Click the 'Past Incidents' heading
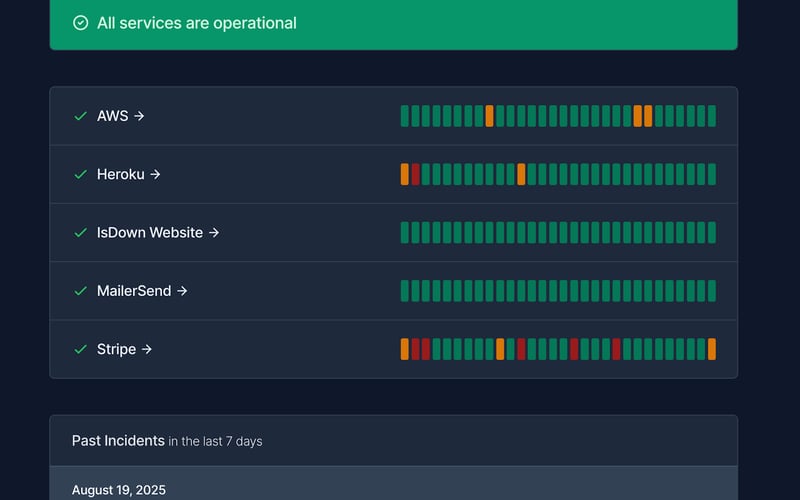This screenshot has width=800, height=500. [118, 441]
